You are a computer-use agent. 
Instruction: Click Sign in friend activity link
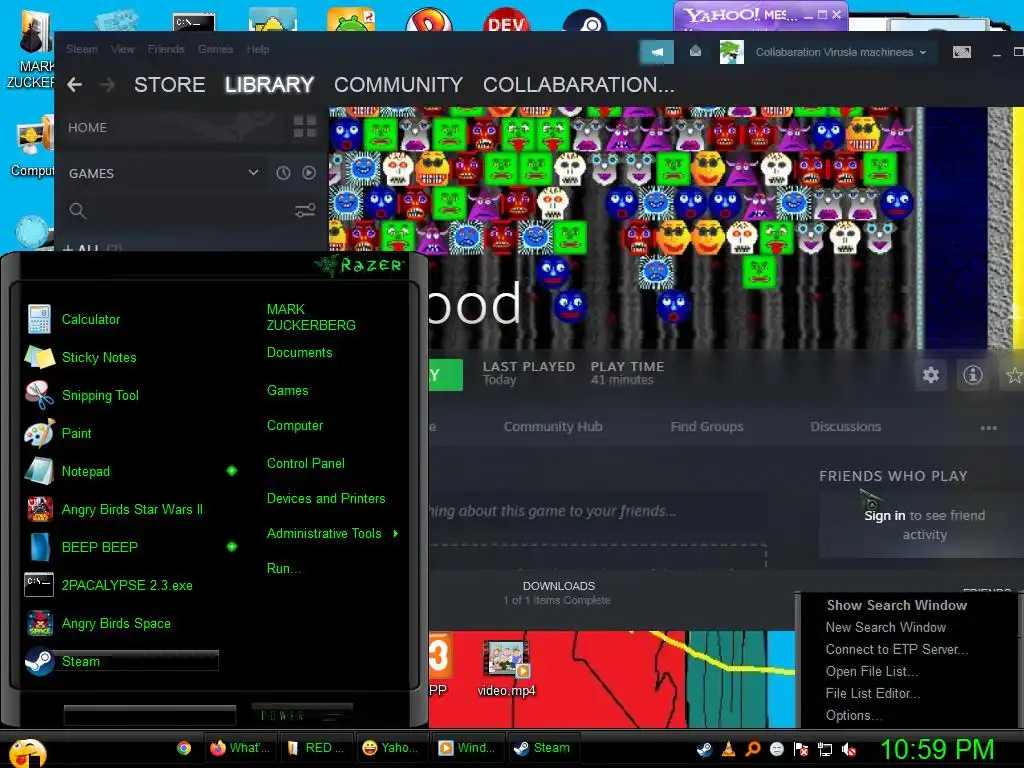click(x=884, y=515)
